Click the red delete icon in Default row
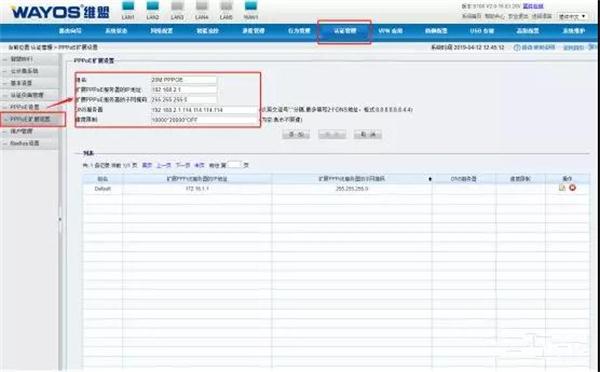The height and width of the screenshot is (372, 600). tap(572, 188)
